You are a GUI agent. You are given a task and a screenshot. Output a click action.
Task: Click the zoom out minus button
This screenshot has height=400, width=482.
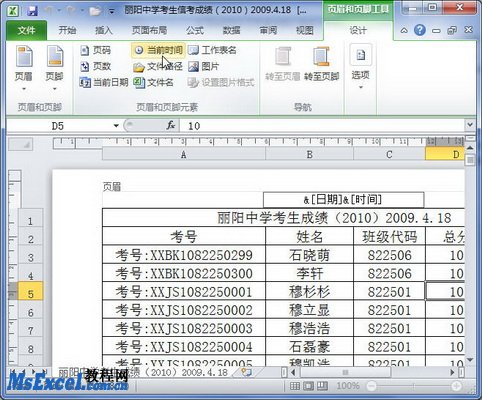[371, 386]
